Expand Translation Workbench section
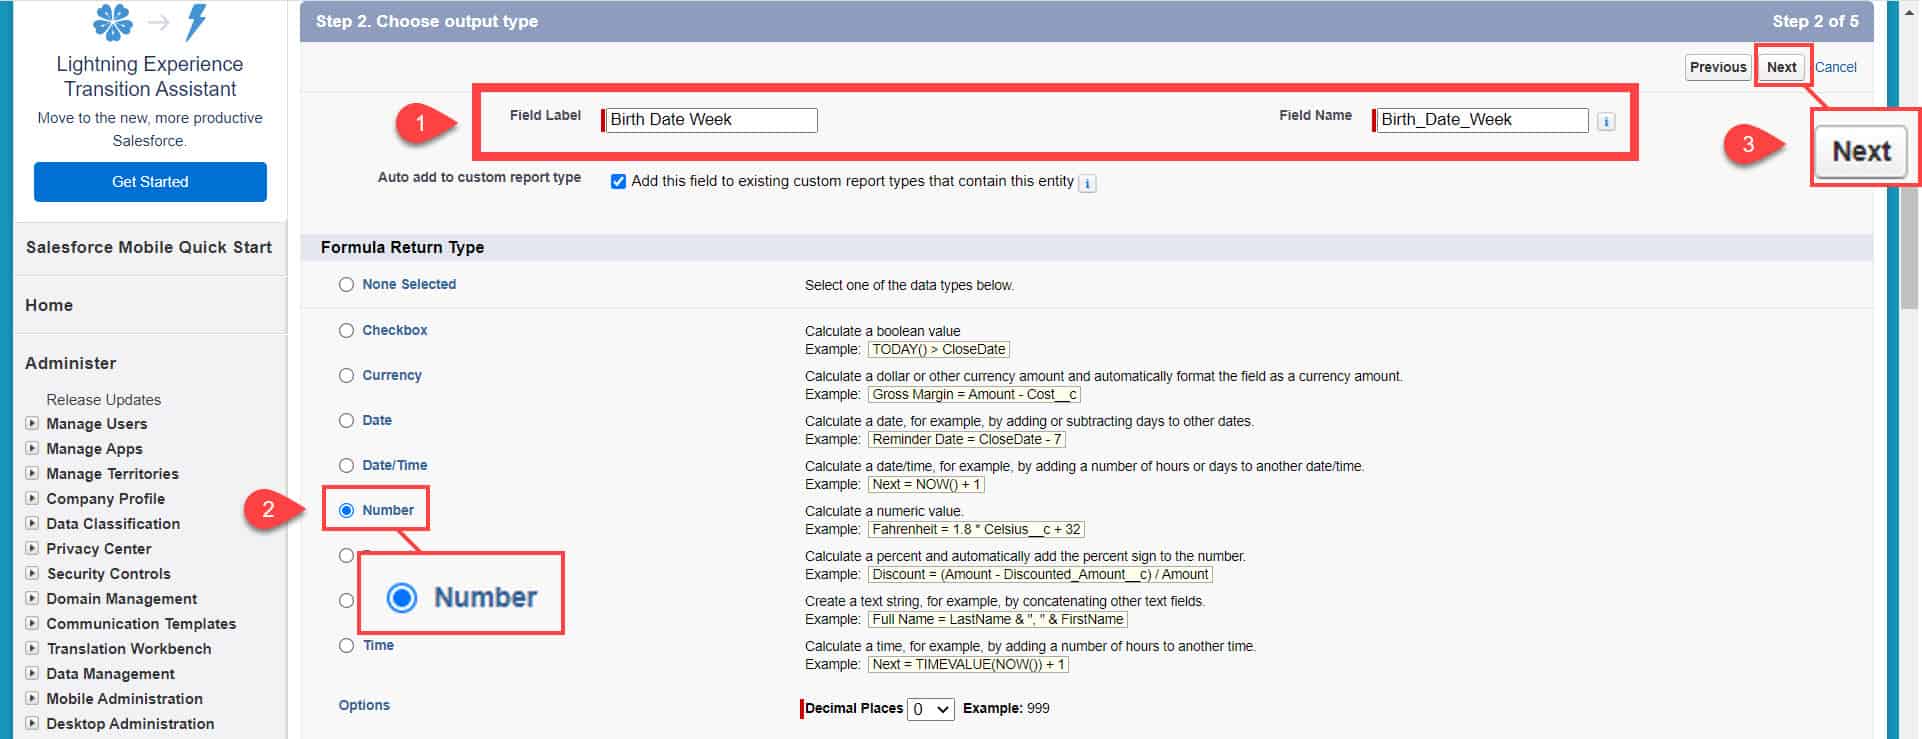This screenshot has height=739, width=1922. tap(32, 649)
